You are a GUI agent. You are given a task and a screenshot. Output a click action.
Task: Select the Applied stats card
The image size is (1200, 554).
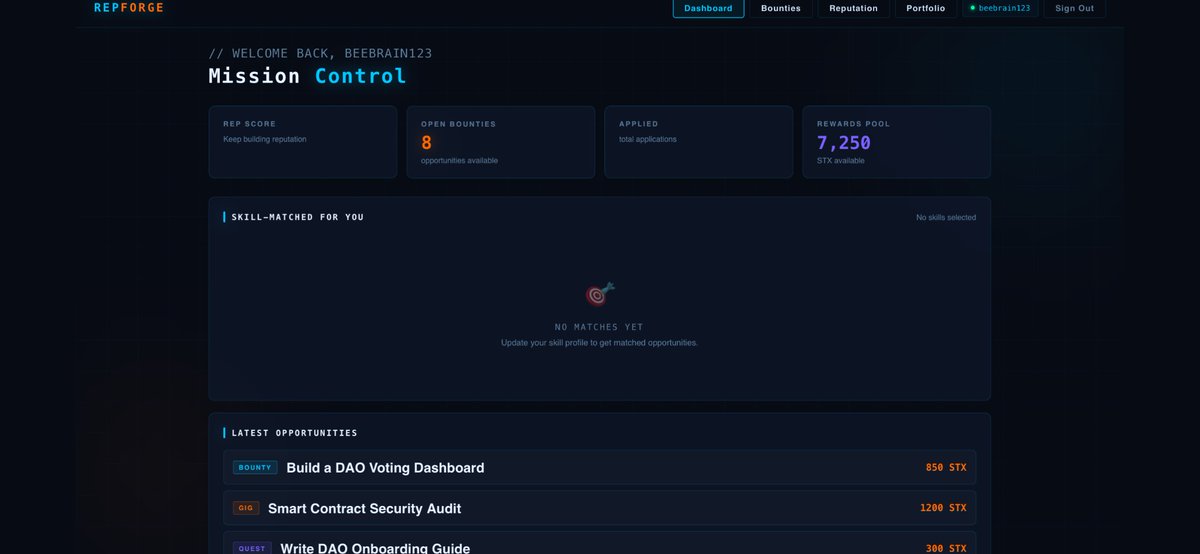[x=699, y=142]
